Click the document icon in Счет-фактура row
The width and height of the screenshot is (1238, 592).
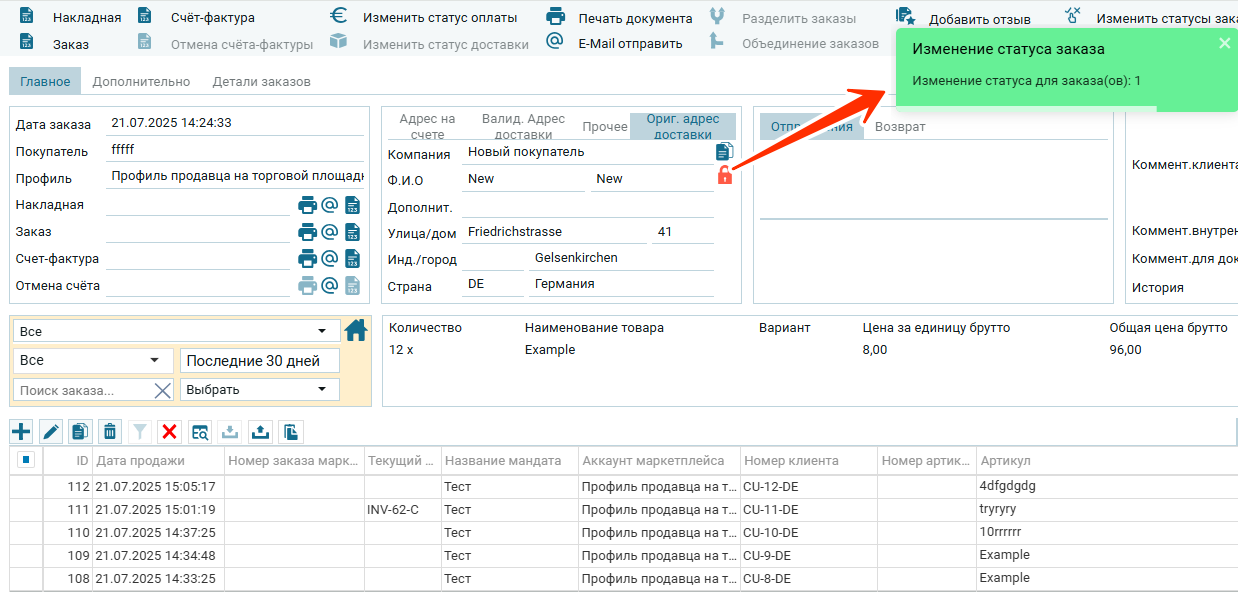[x=352, y=259]
